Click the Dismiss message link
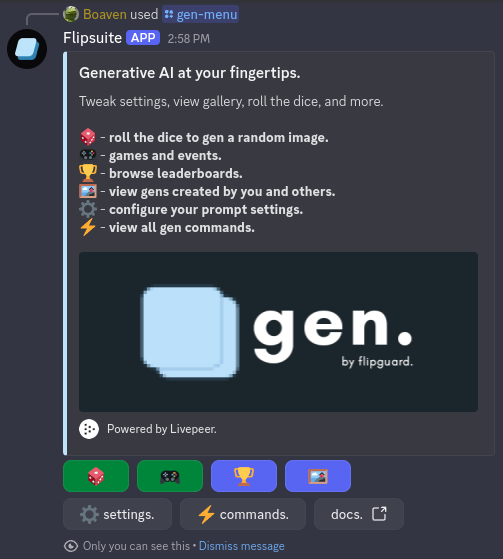The image size is (503, 559). 242,546
